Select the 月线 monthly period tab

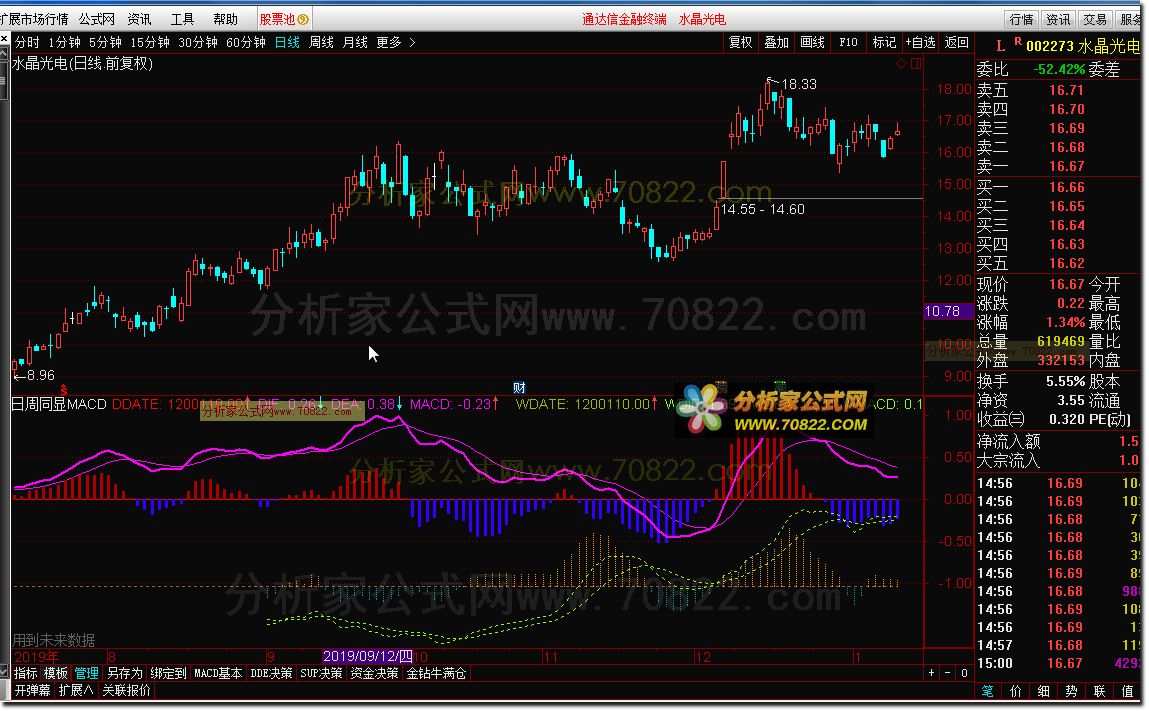pos(355,43)
